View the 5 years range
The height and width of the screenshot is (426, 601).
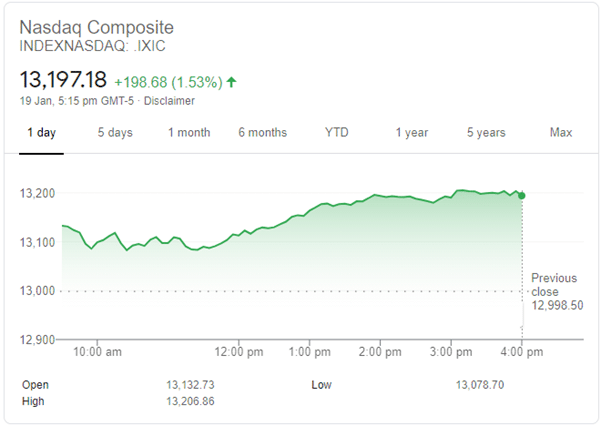tap(486, 133)
